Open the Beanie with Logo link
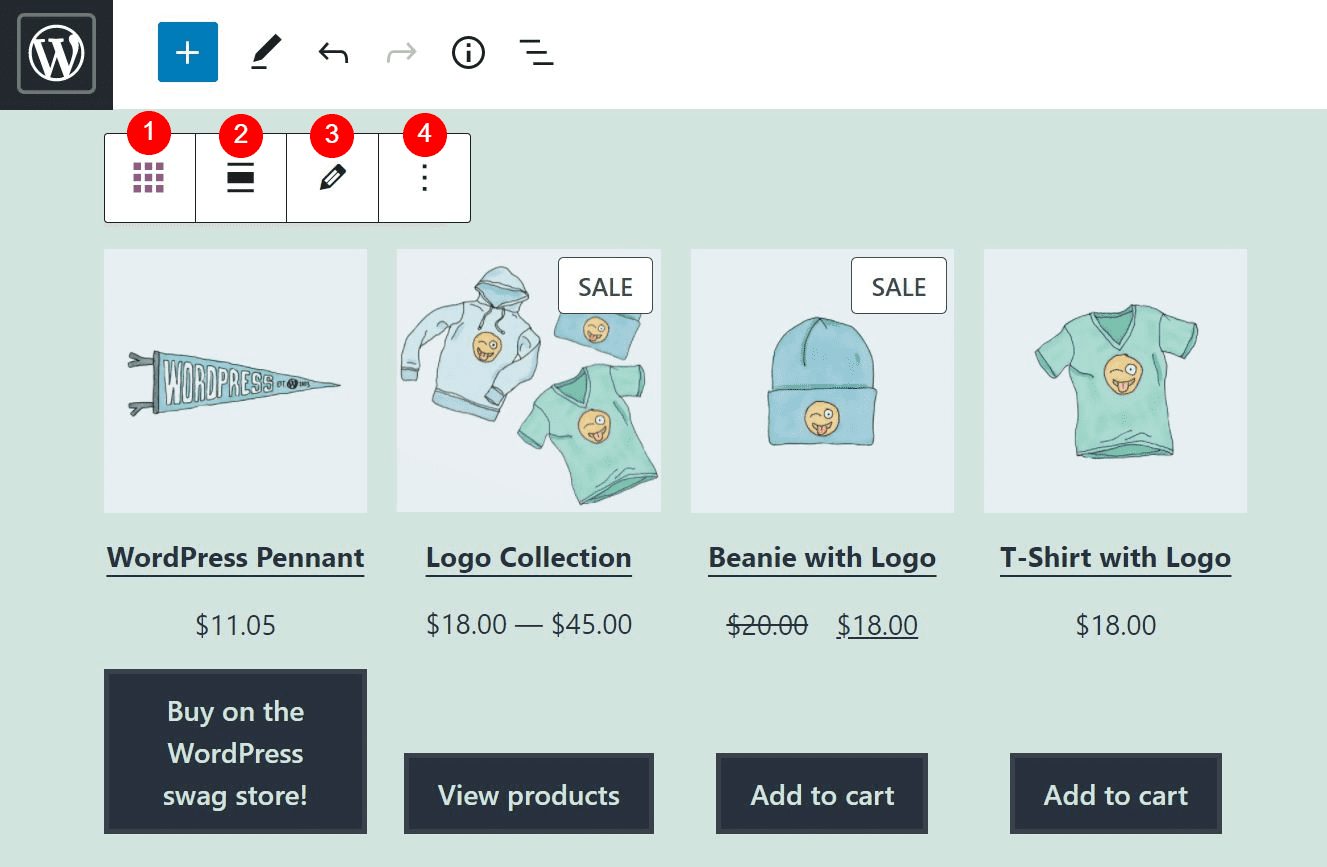Viewport: 1327px width, 867px height. coord(821,558)
